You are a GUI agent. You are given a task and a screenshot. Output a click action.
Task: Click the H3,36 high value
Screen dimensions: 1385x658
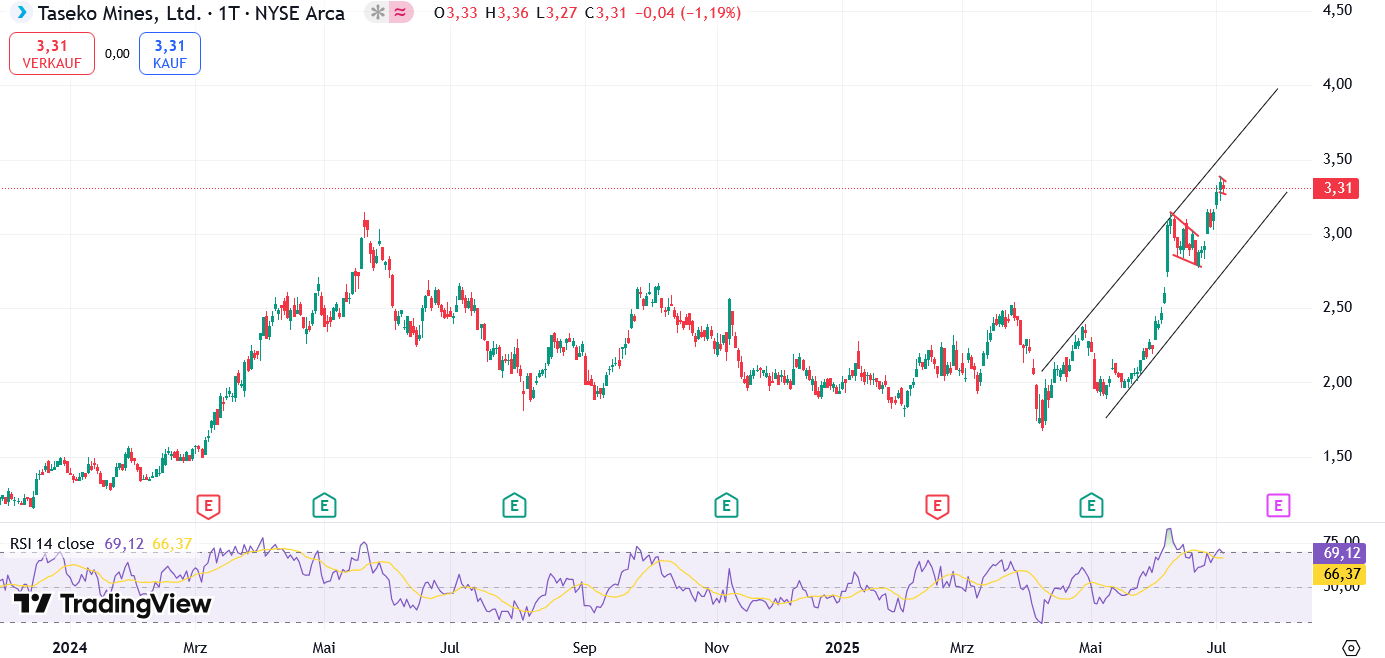click(507, 13)
